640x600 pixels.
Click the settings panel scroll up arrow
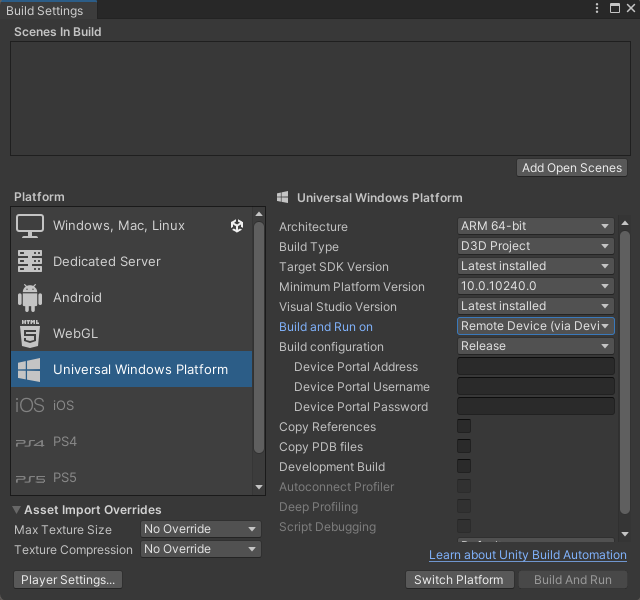(625, 223)
